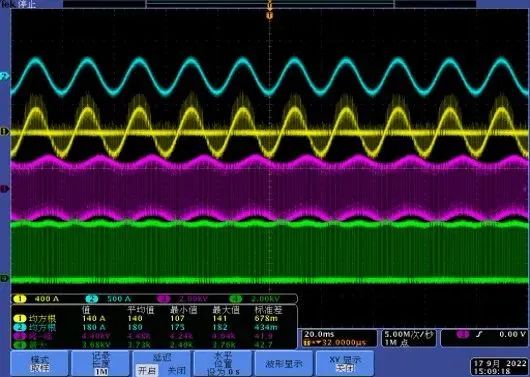Image resolution: width=530 pixels, height=377 pixels.
Task: Click the 678m standard deviation value
Action: coord(266,319)
